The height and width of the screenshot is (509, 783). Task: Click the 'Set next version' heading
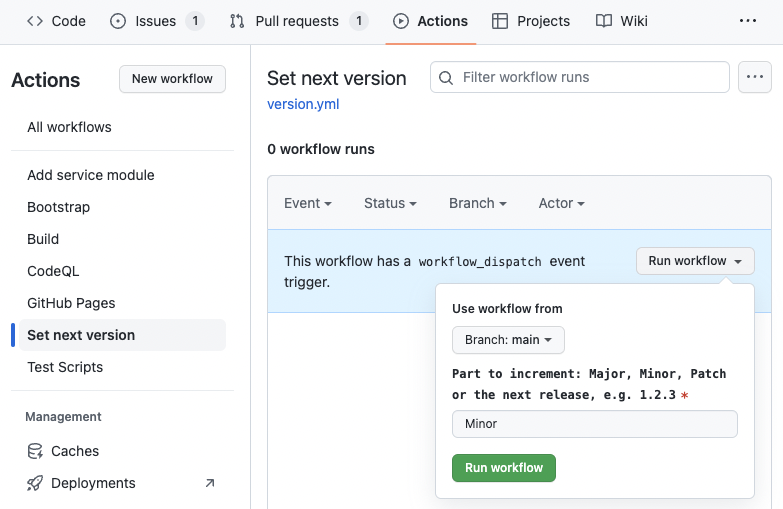click(x=337, y=78)
